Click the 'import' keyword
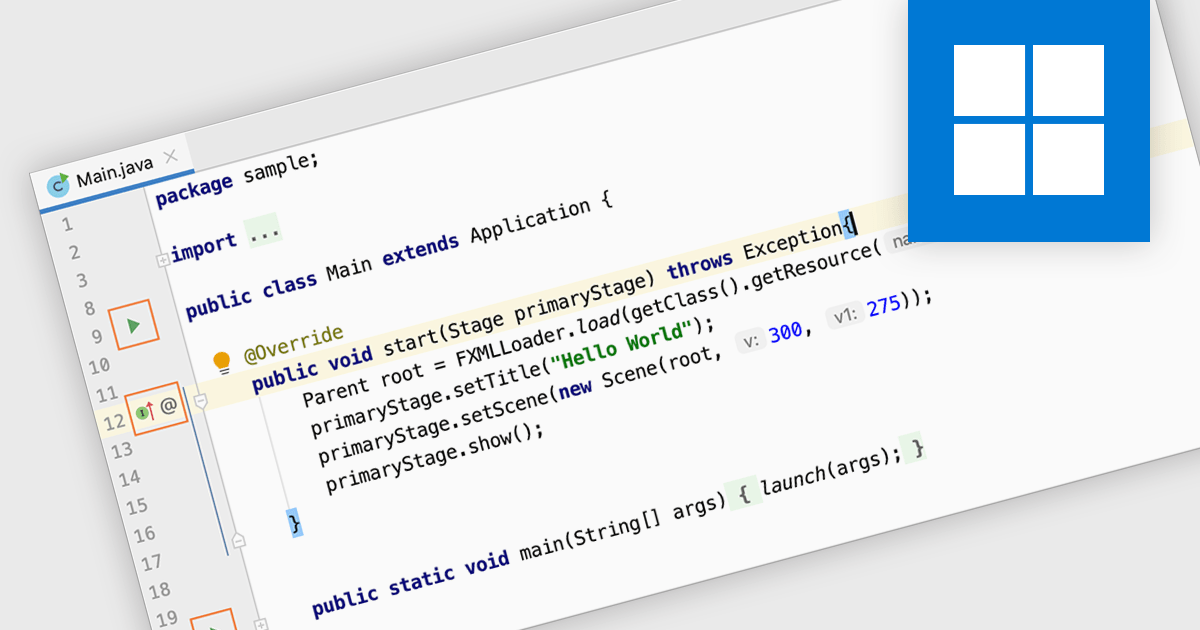1200x630 pixels. [x=204, y=245]
